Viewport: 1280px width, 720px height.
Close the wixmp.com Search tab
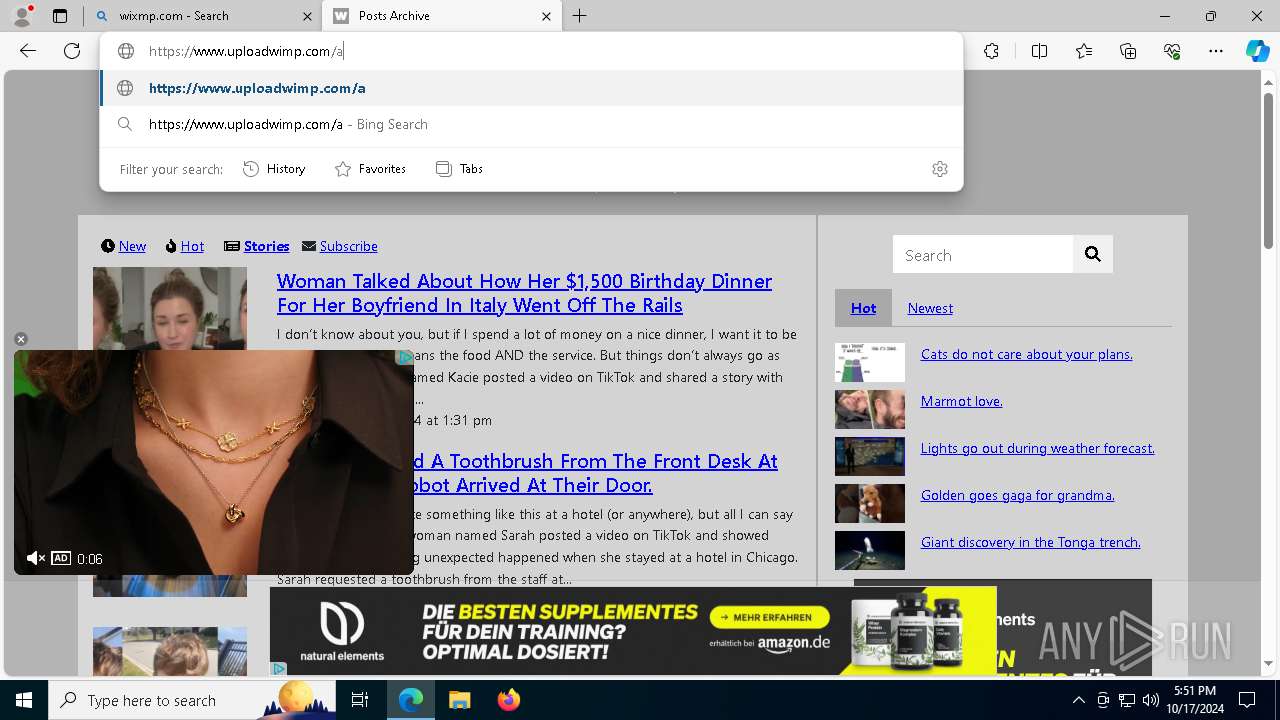tap(306, 16)
